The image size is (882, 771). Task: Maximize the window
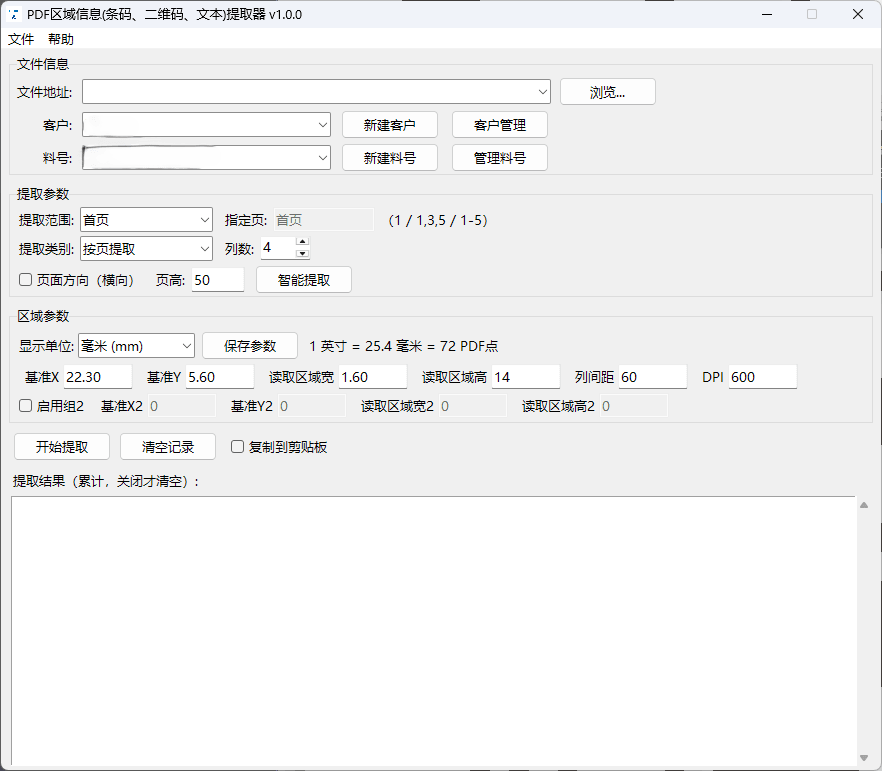point(812,14)
